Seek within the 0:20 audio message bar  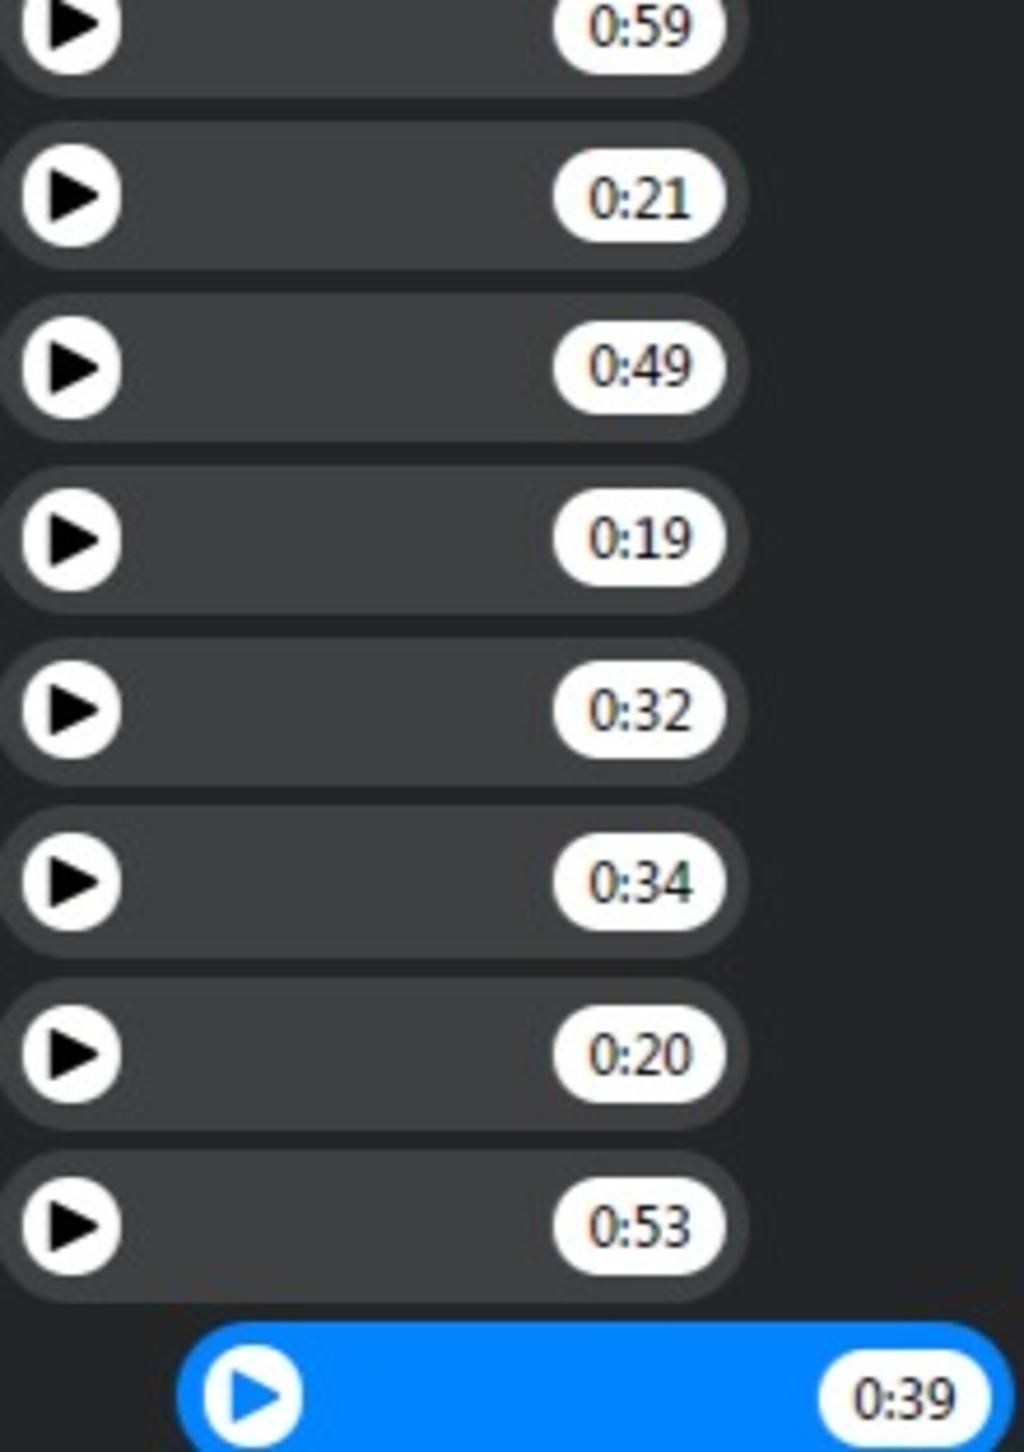pyautogui.click(x=337, y=1053)
